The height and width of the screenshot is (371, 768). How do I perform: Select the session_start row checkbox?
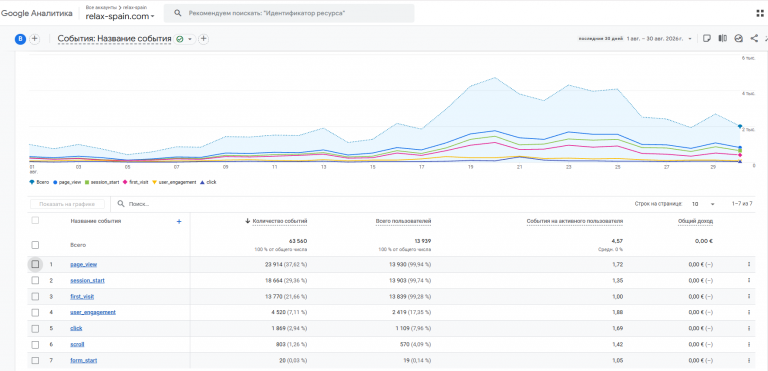coord(35,280)
